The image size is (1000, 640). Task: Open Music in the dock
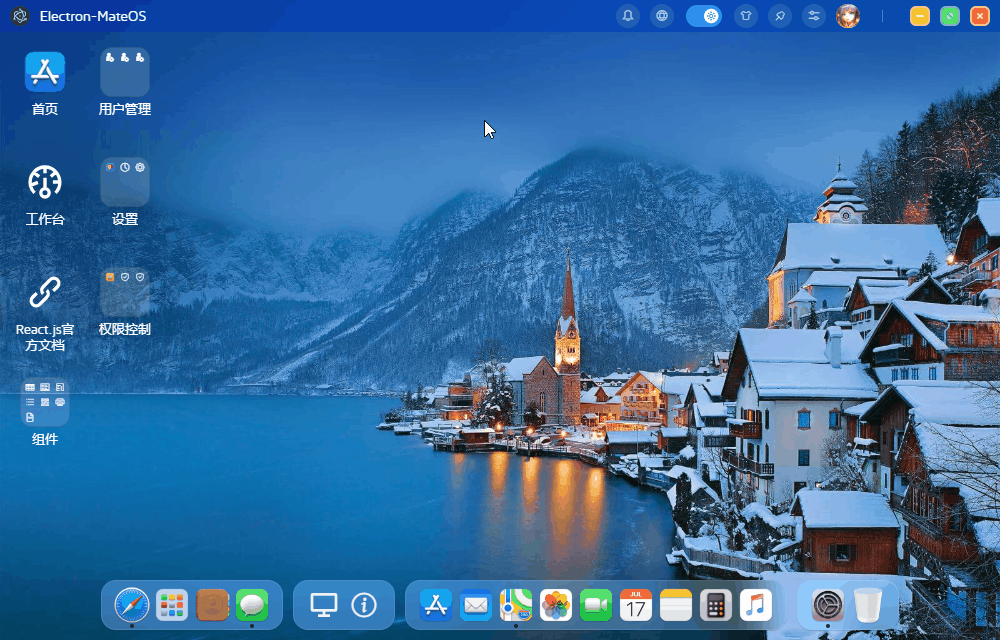pyautogui.click(x=756, y=605)
